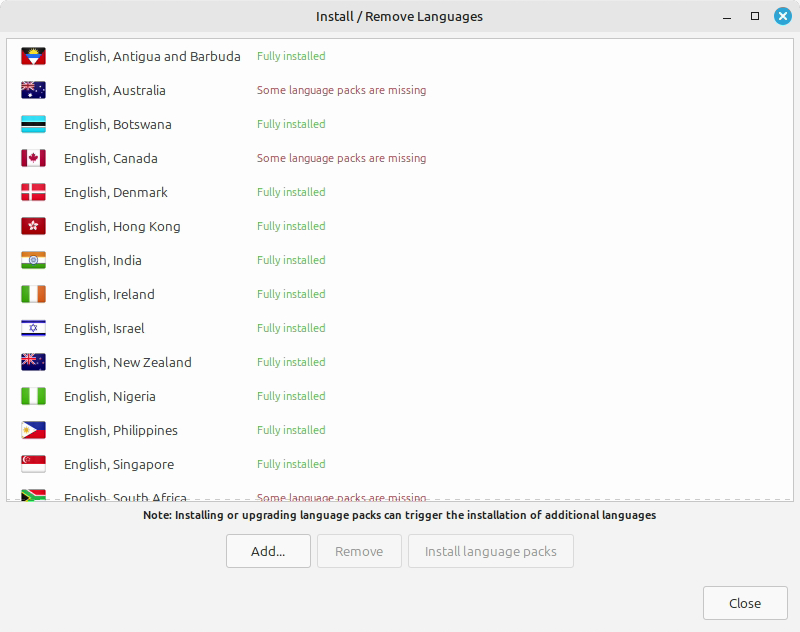Click the India flag icon

click(33, 261)
